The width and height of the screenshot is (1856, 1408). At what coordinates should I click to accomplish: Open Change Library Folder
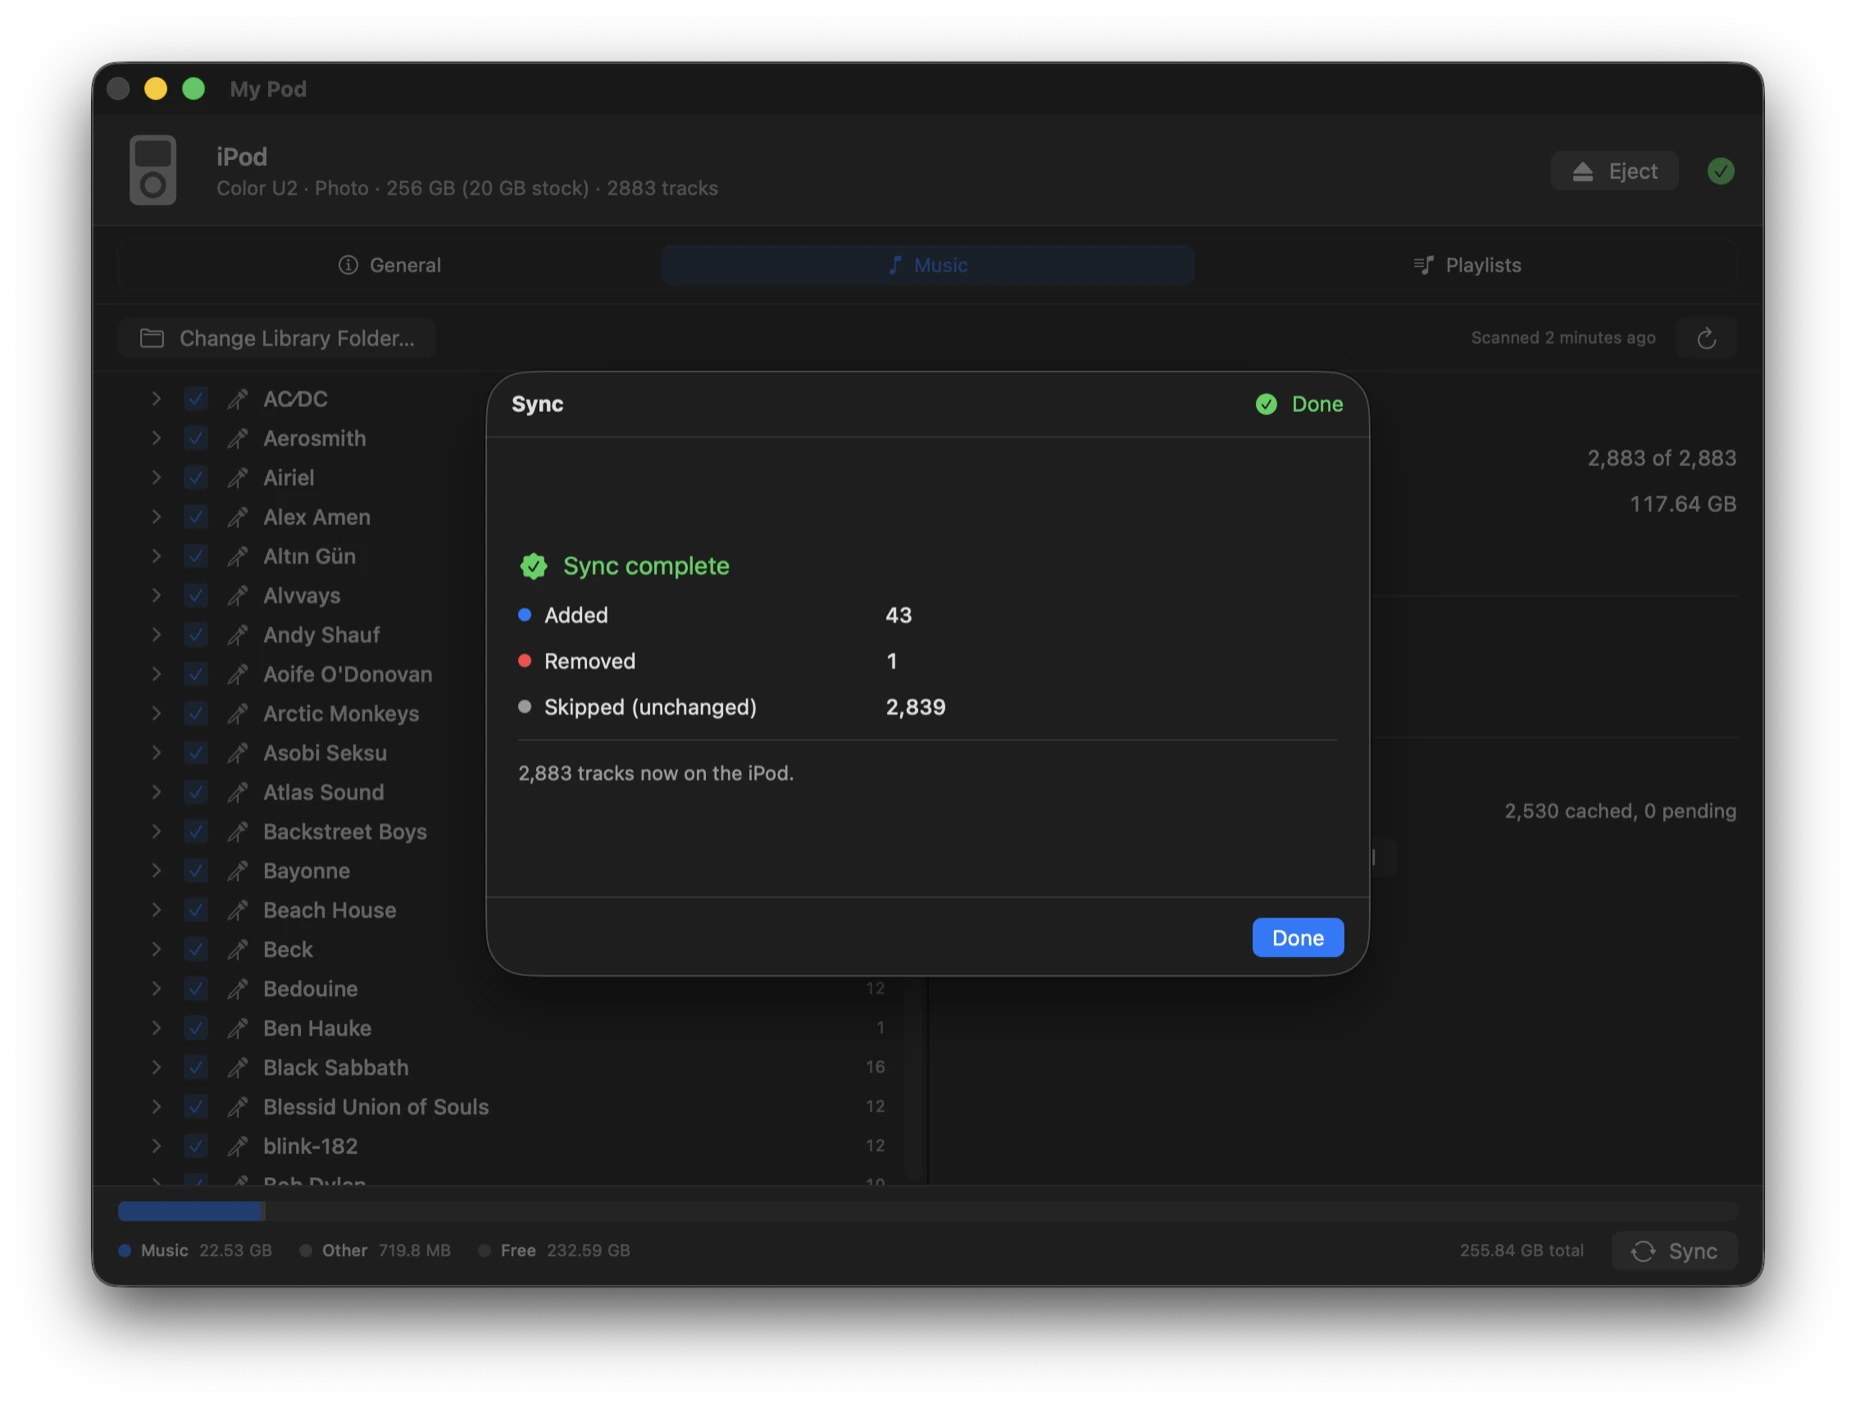click(x=277, y=339)
